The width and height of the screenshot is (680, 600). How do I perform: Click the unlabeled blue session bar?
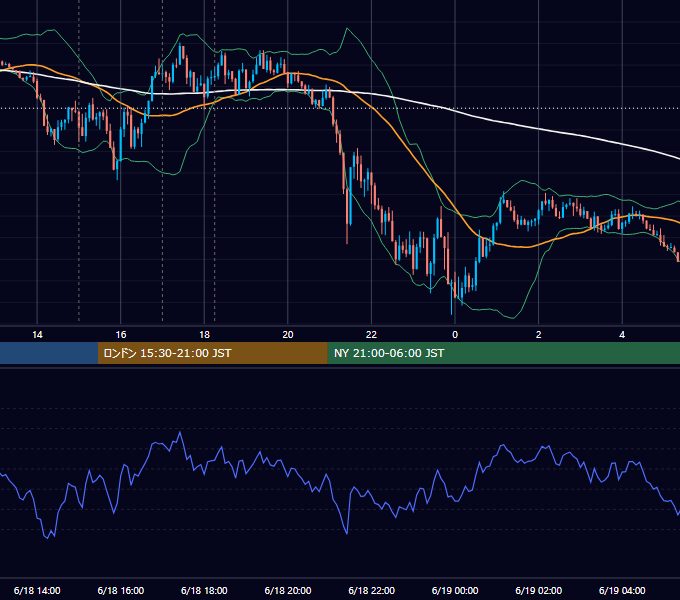coord(49,353)
